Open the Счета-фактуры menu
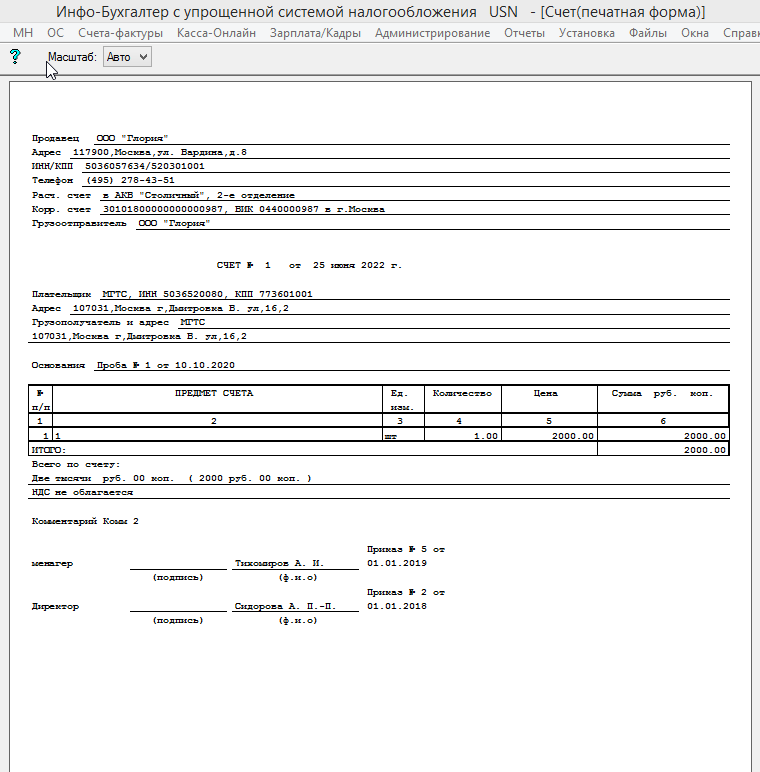760x772 pixels. tap(121, 33)
